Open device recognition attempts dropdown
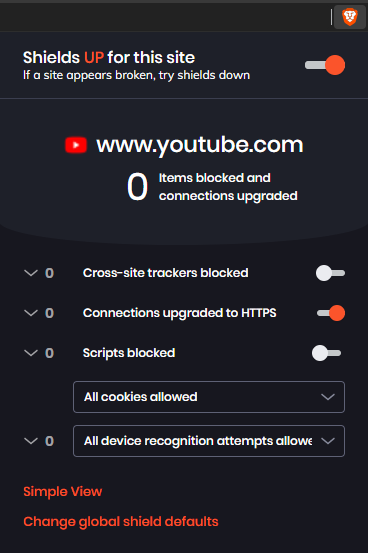368x553 pixels. point(209,441)
